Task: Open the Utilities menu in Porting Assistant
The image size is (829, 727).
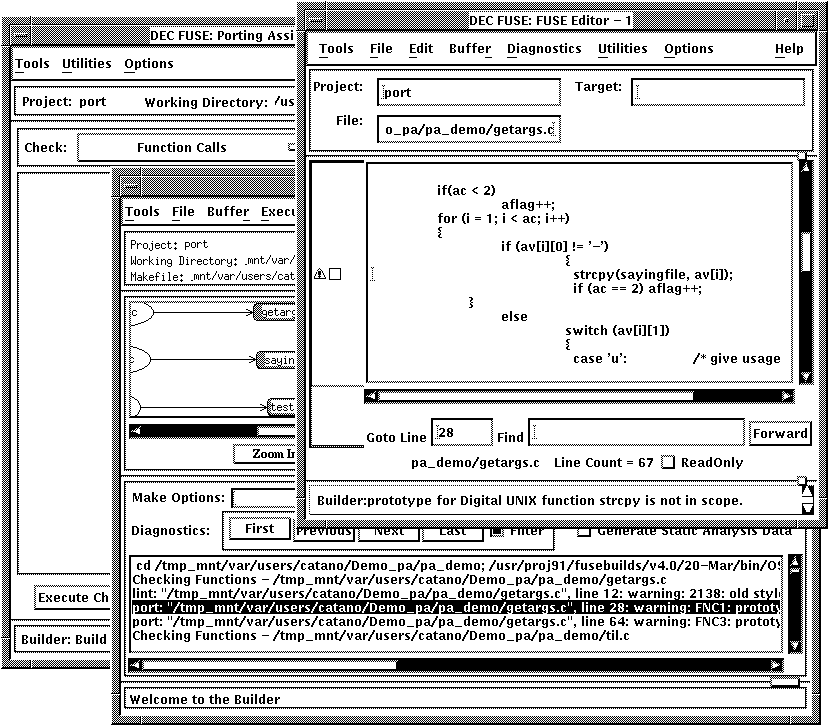Action: click(x=87, y=64)
